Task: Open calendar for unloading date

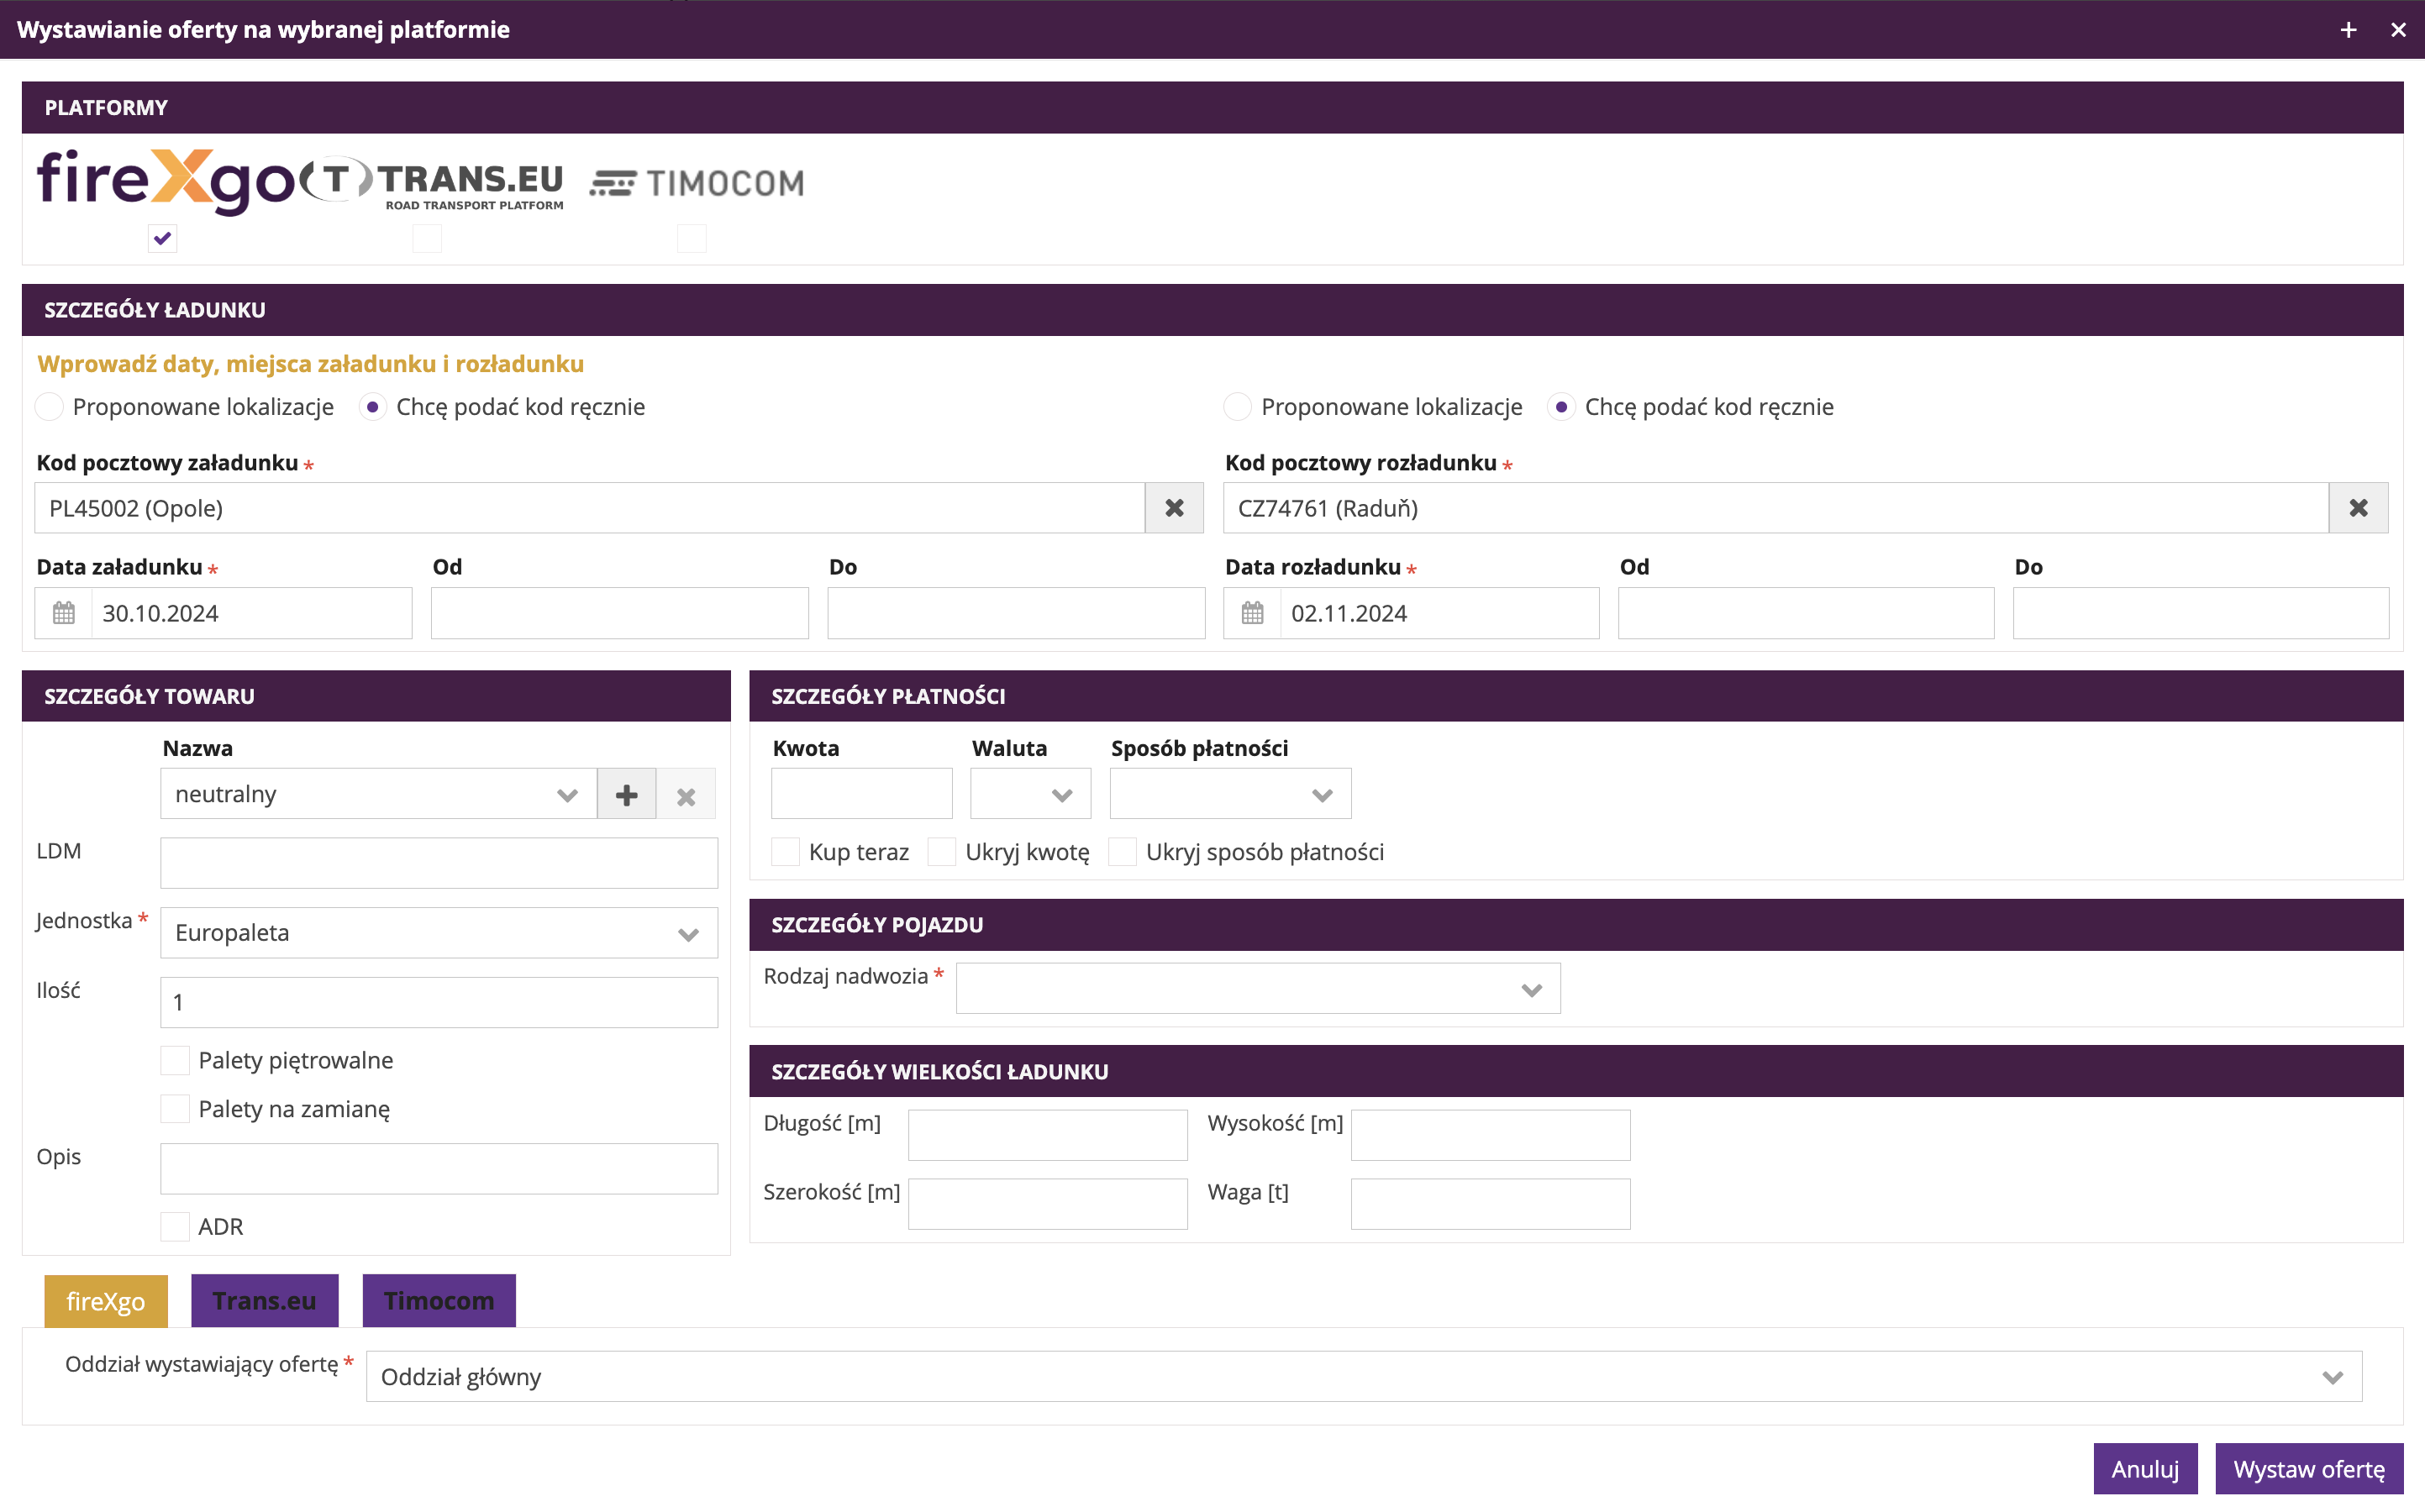Action: [x=1252, y=613]
